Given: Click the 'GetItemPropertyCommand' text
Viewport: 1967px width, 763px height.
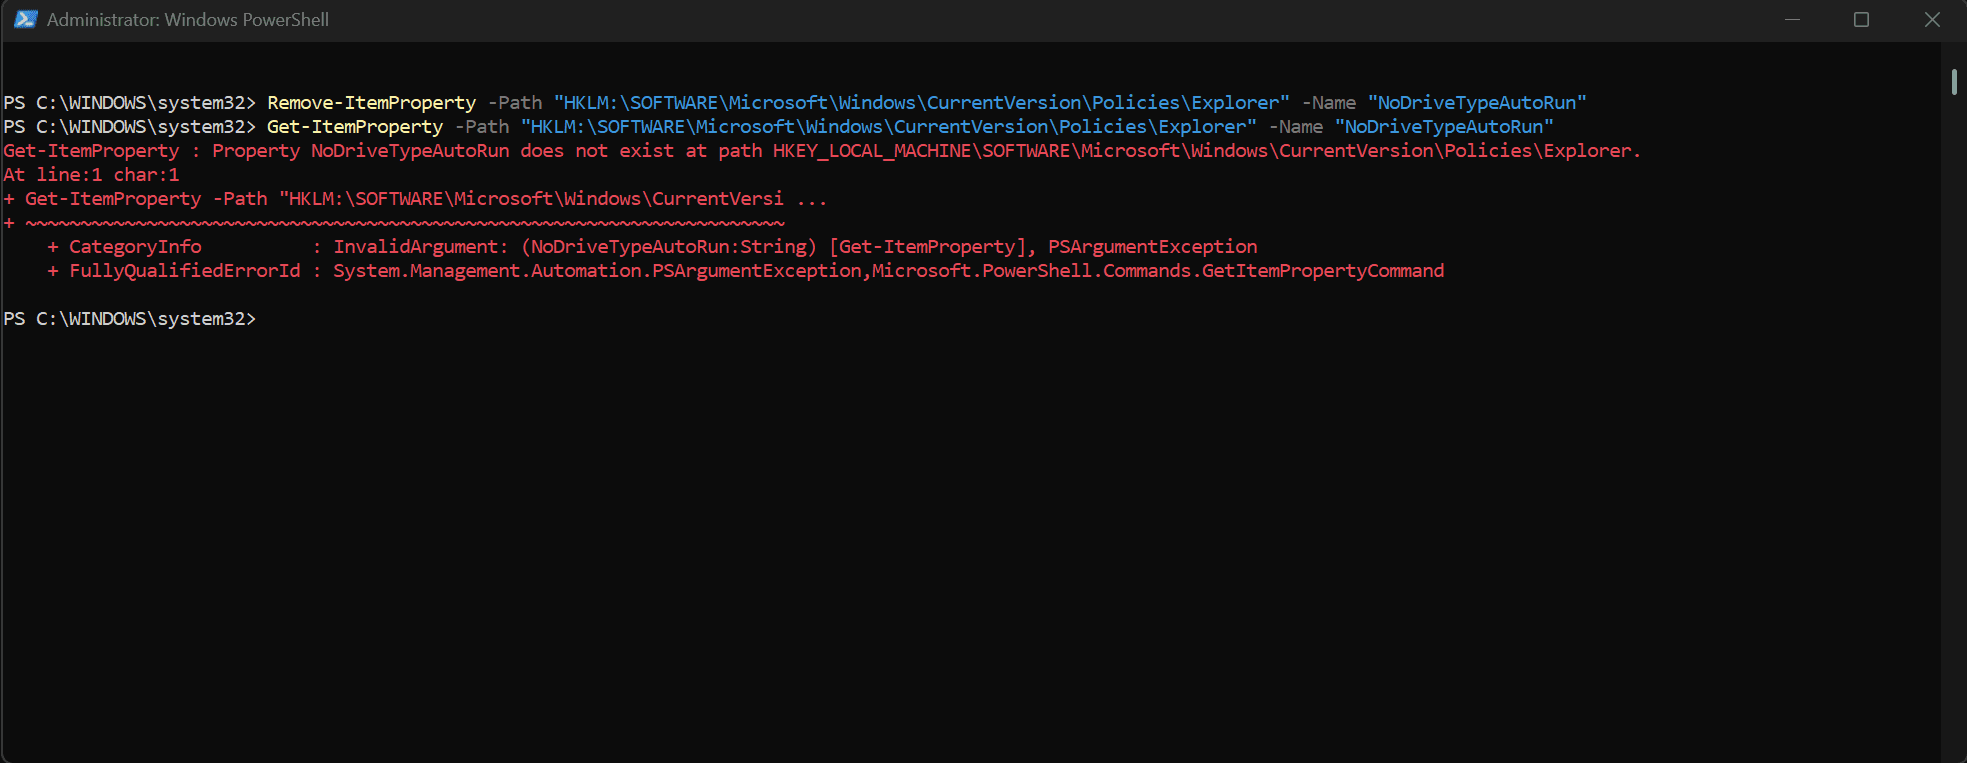Looking at the screenshot, I should (1323, 271).
